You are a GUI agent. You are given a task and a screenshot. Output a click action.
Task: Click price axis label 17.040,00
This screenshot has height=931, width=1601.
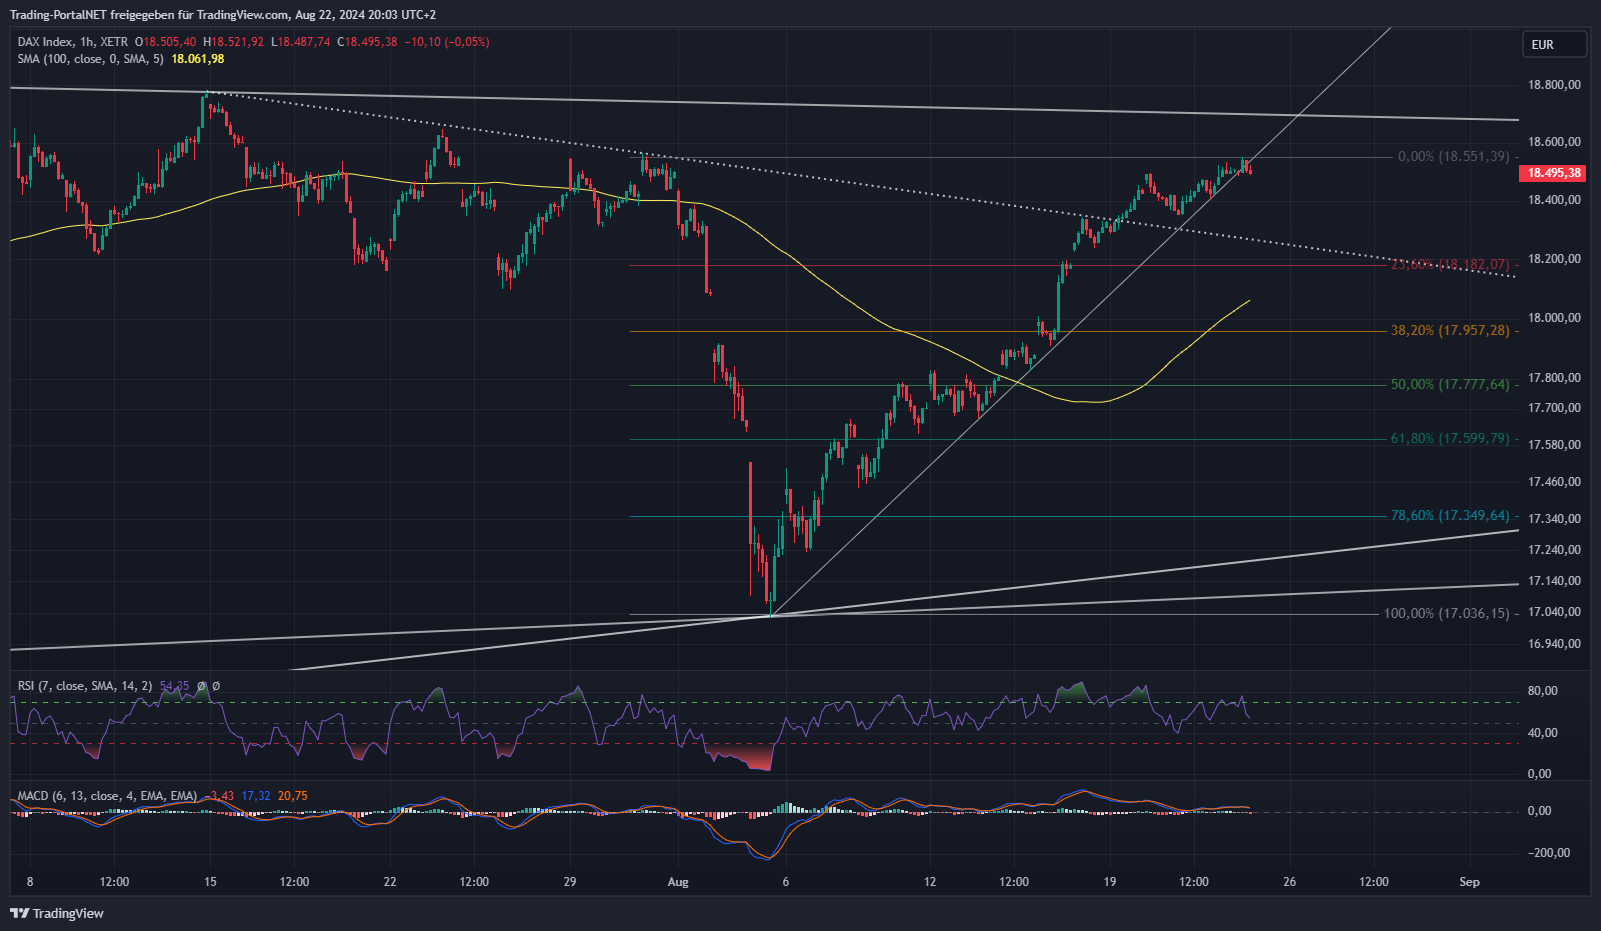click(1554, 612)
